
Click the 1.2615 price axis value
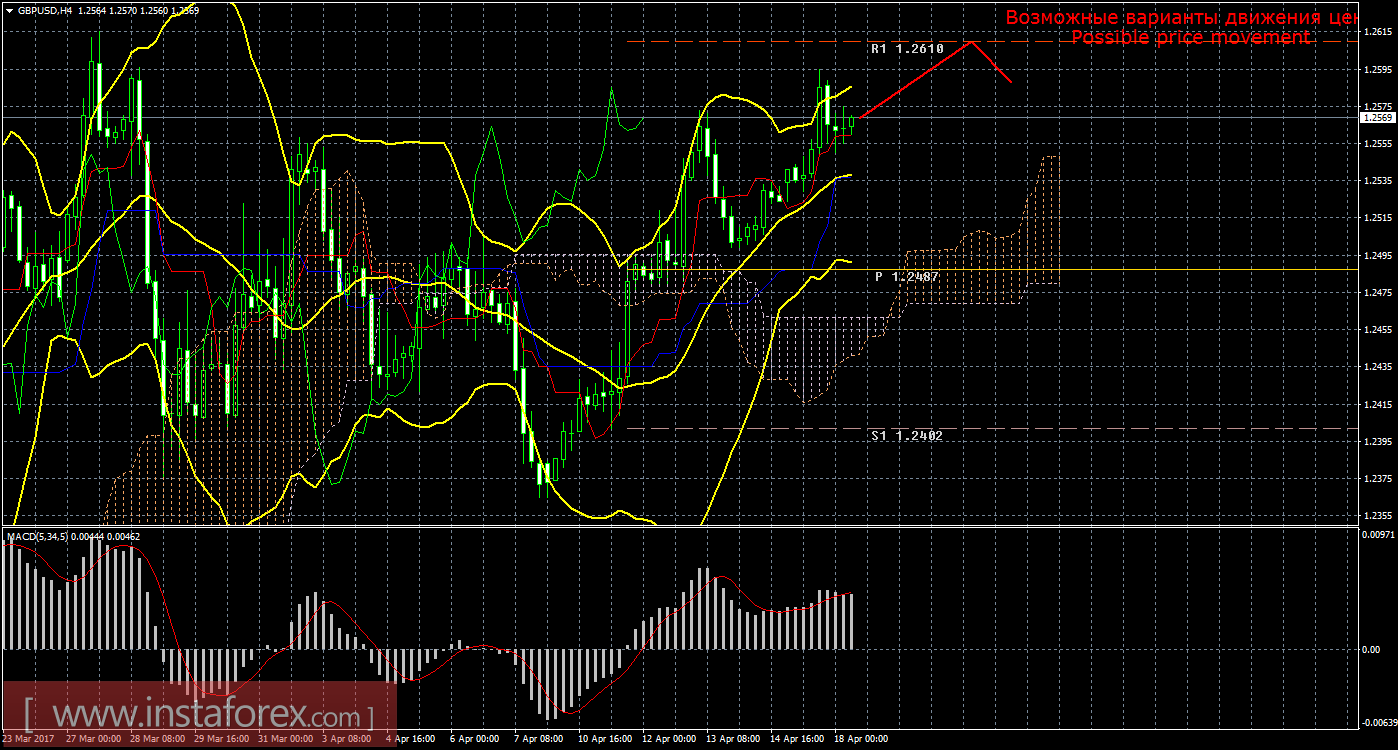(1377, 32)
